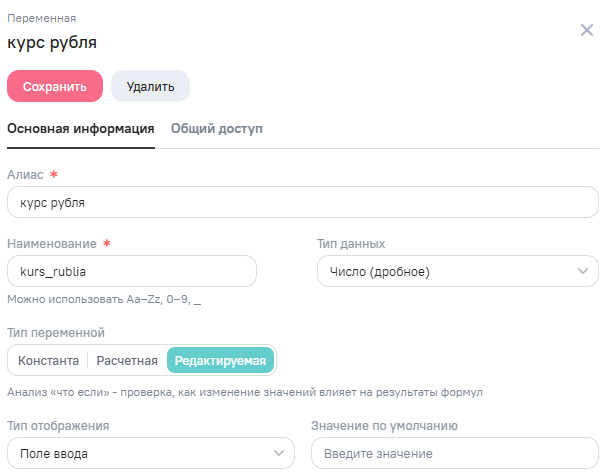Click the Сохранить button
The image size is (607, 476).
point(55,87)
